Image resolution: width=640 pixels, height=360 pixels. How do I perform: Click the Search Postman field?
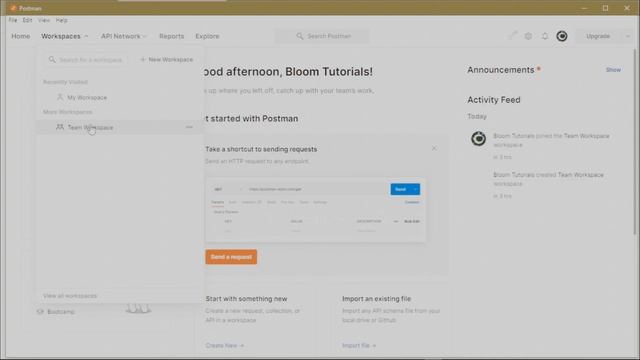tap(322, 36)
